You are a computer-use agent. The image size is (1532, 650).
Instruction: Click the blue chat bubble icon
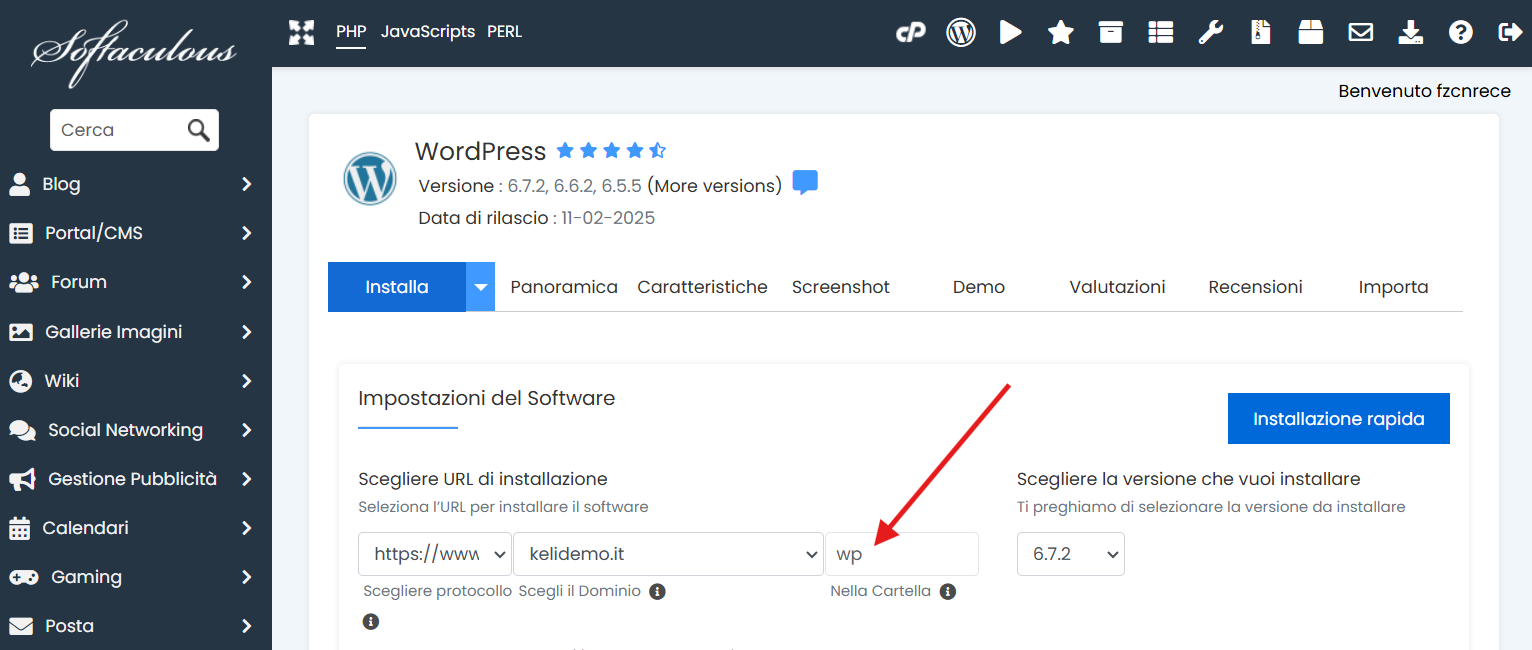pos(805,184)
